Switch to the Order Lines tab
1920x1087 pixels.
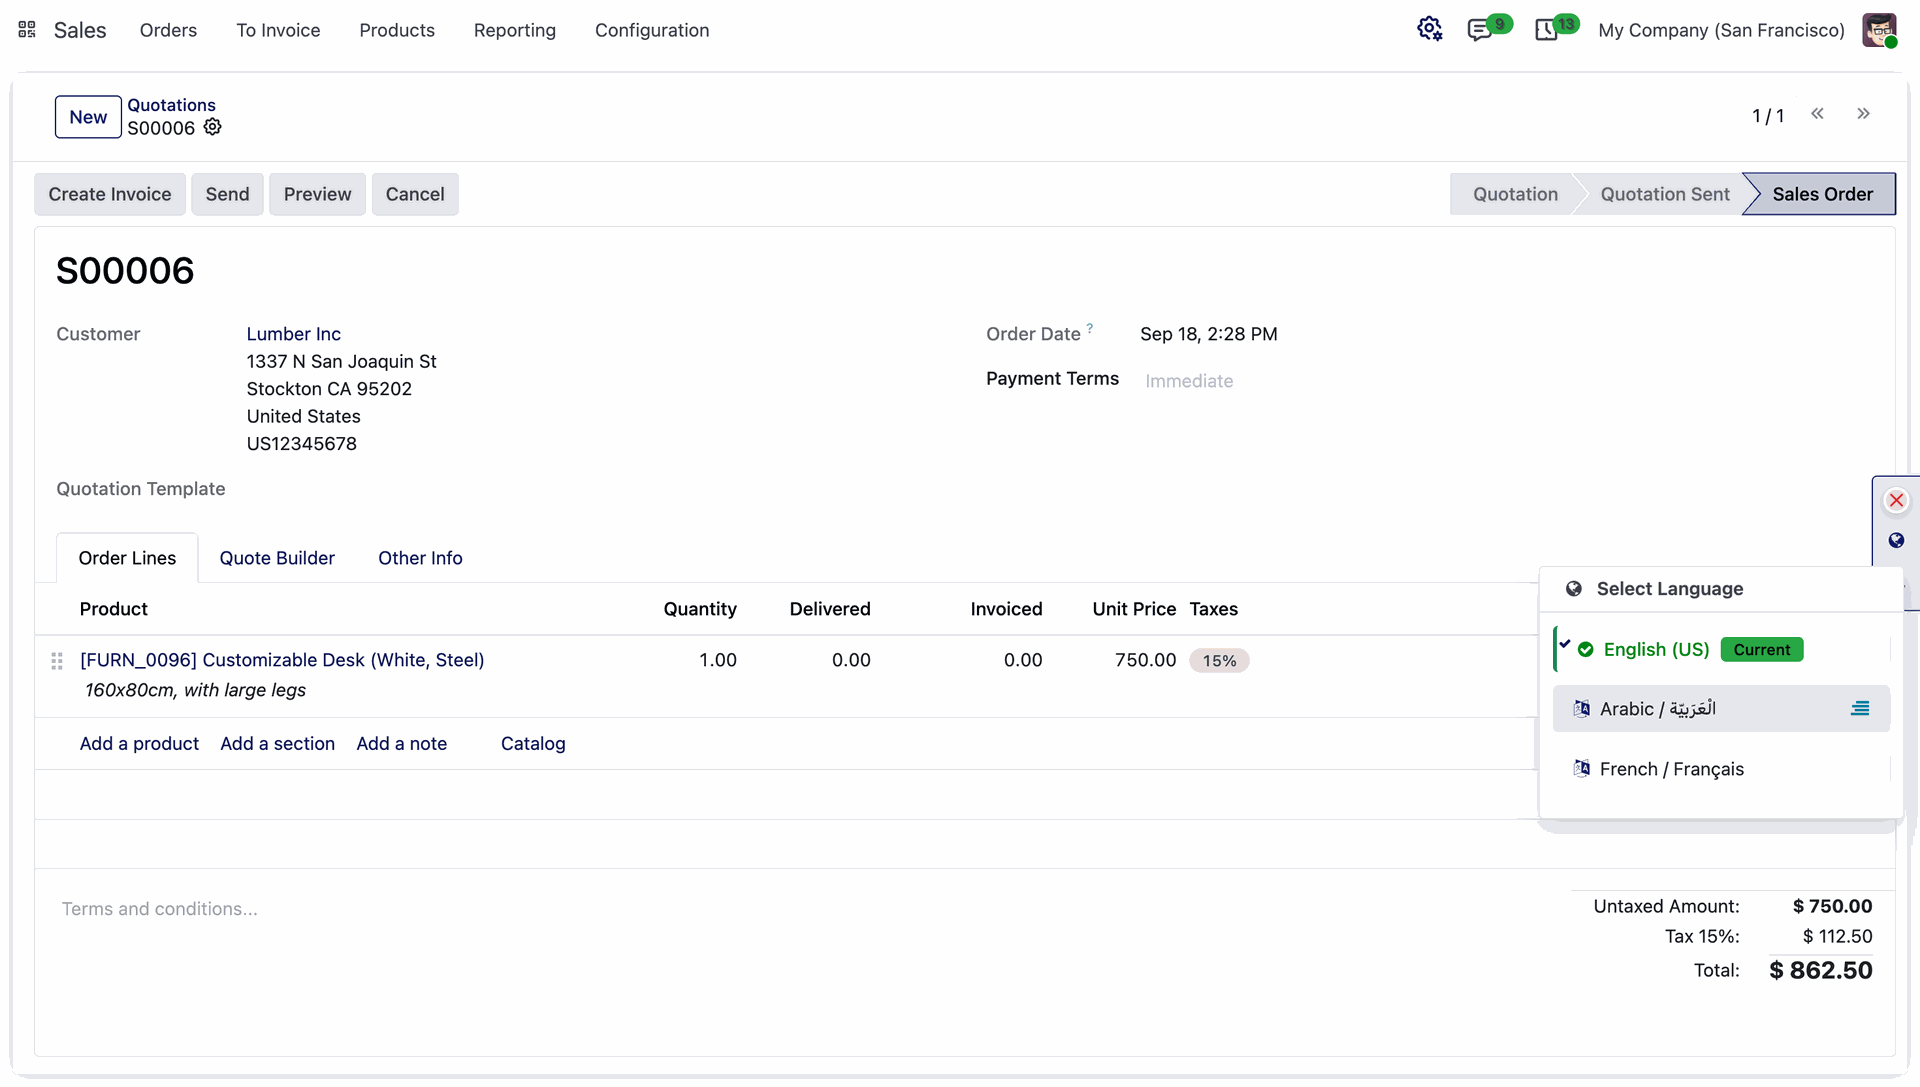[x=127, y=558]
